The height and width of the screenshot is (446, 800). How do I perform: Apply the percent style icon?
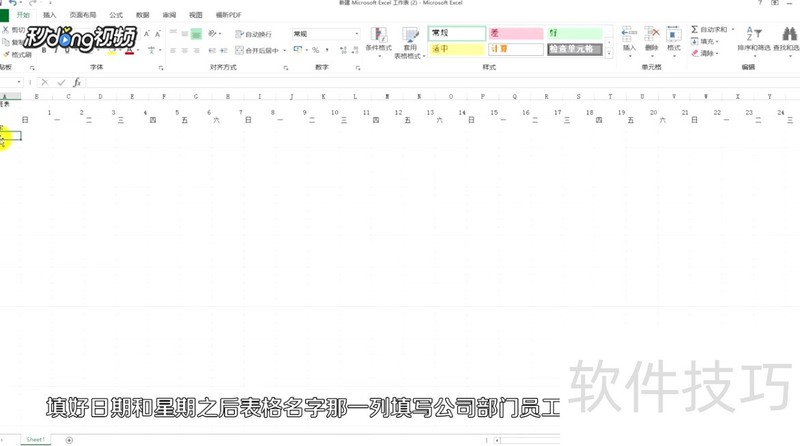[315, 50]
